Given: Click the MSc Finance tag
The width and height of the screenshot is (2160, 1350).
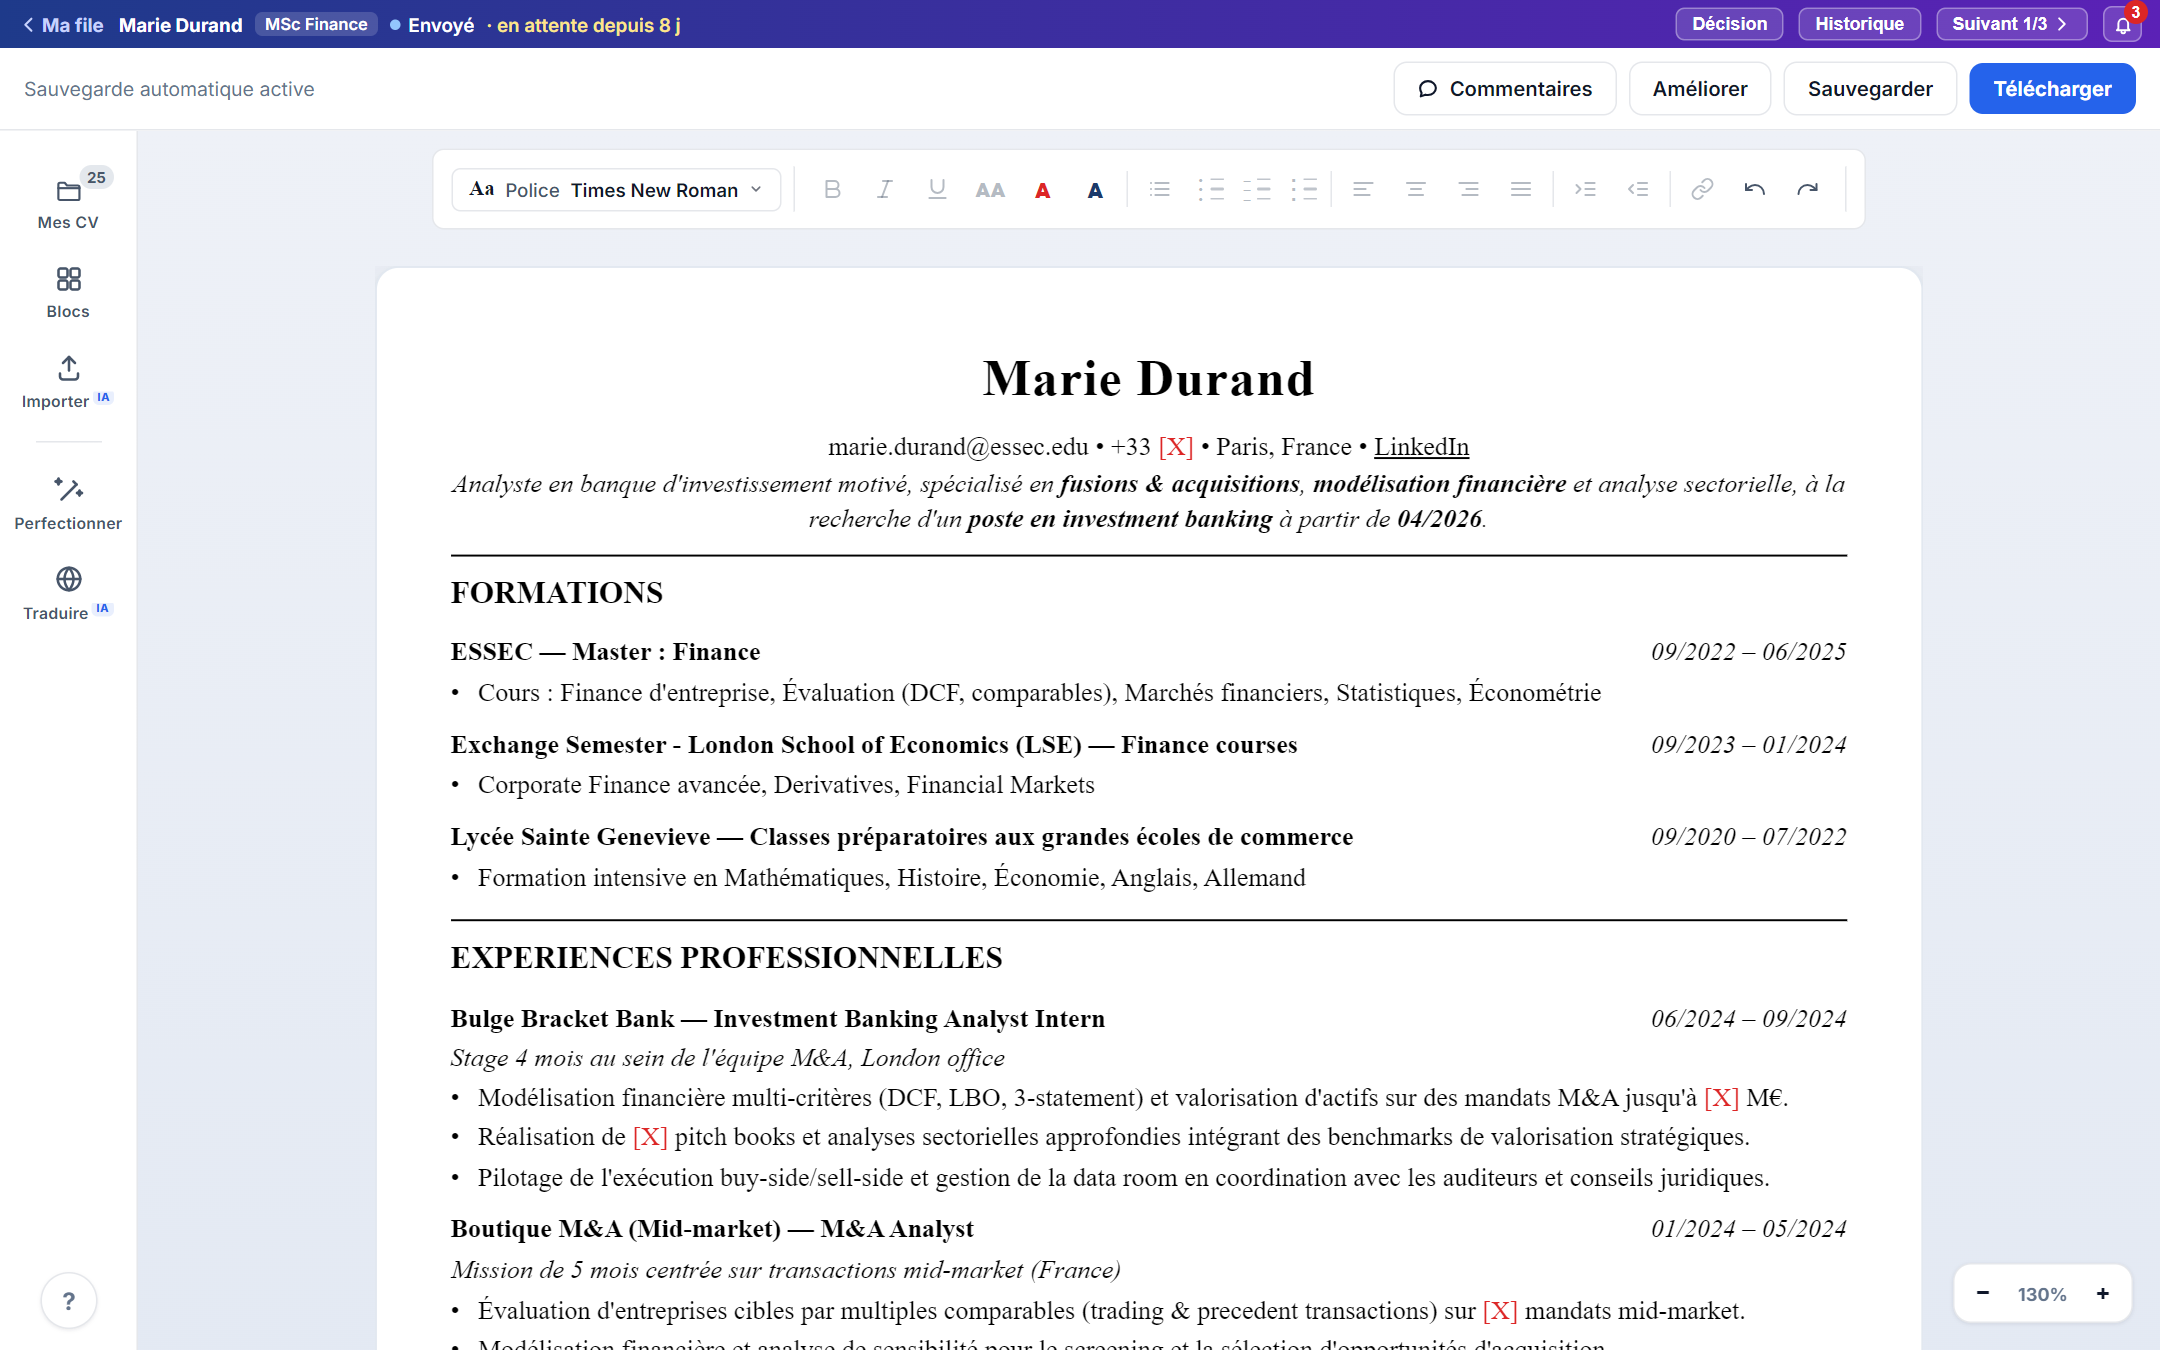Looking at the screenshot, I should (x=316, y=24).
